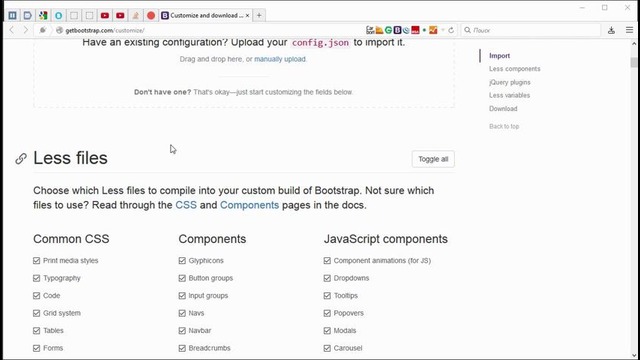This screenshot has height=360, width=640.
Task: Click the orange wedge bookmark icon next to Car Scan
Action: [x=379, y=30]
